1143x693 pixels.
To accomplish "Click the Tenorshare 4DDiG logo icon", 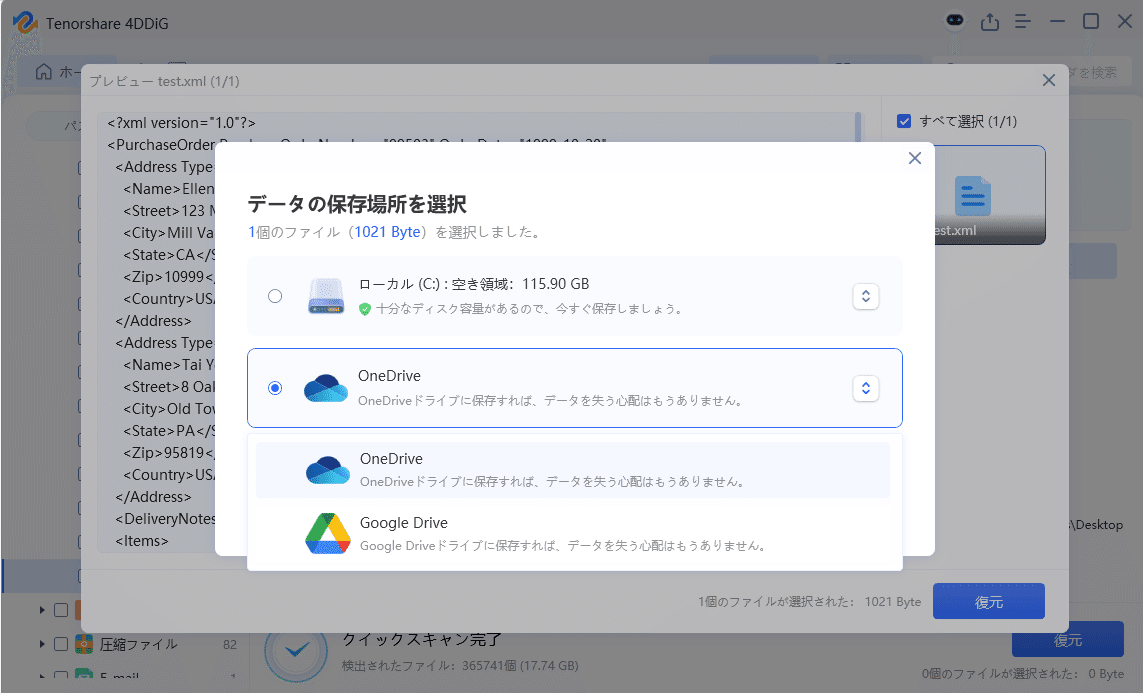I will point(25,21).
